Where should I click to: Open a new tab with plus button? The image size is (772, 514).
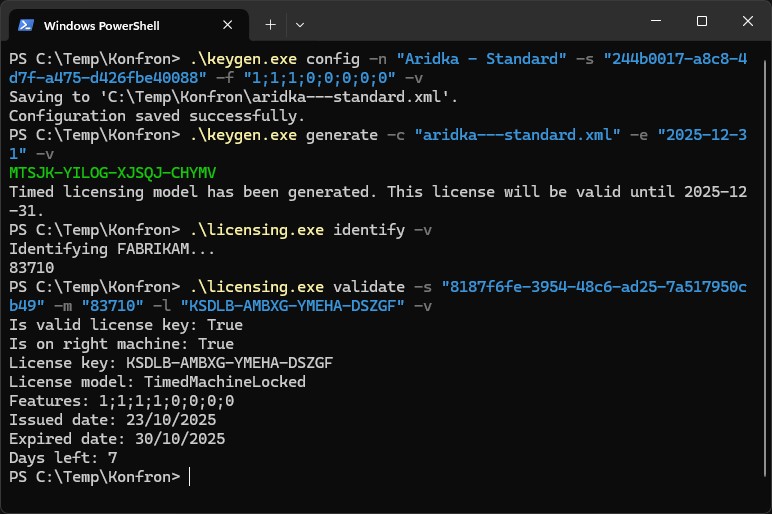coord(270,24)
